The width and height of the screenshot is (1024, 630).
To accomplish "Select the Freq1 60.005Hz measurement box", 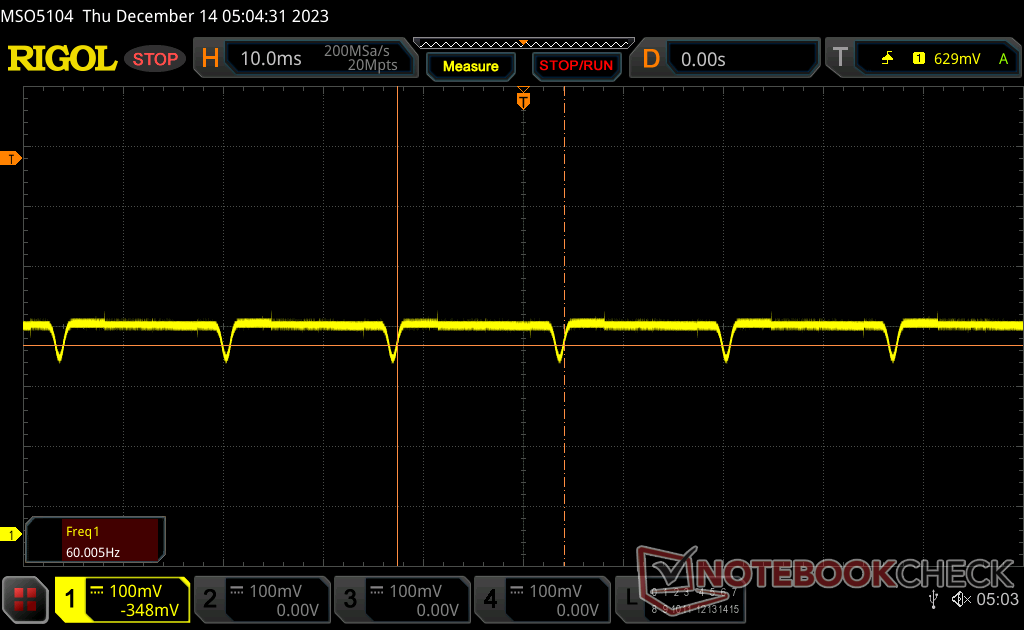I will [96, 539].
